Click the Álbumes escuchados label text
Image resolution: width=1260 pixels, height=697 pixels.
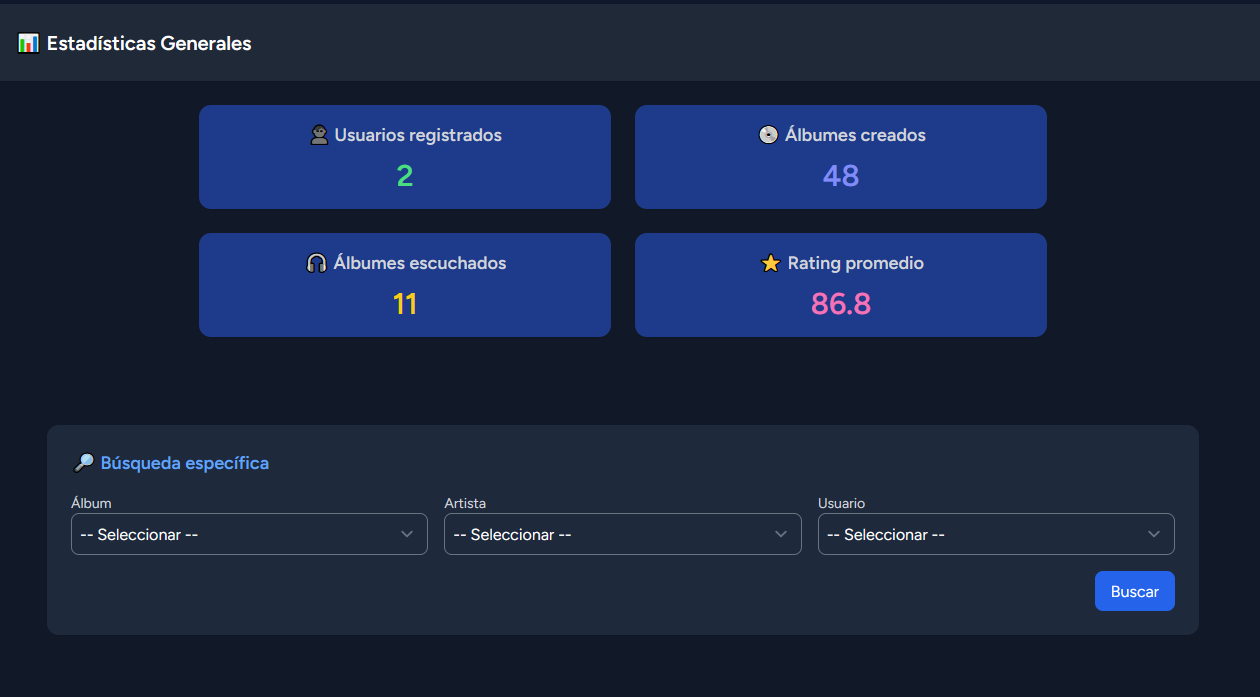[420, 263]
